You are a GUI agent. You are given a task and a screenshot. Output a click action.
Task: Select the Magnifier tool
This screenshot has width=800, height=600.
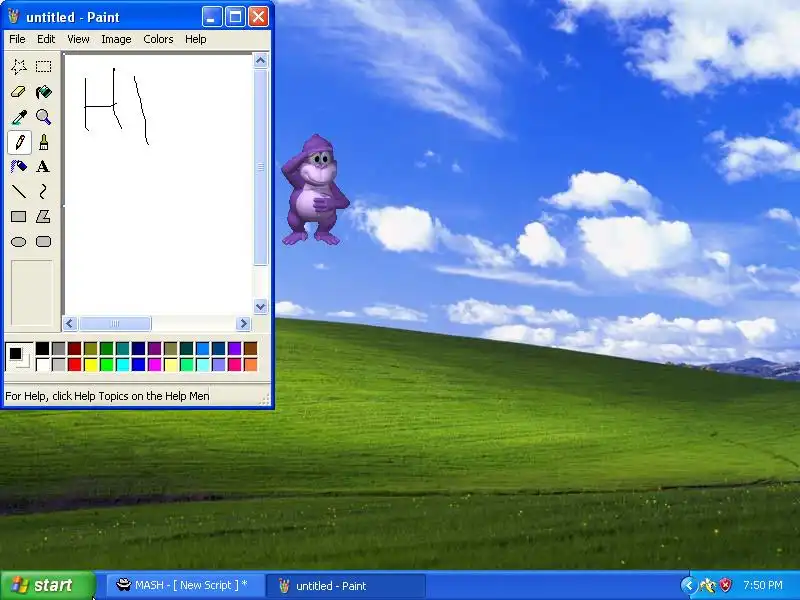43,117
